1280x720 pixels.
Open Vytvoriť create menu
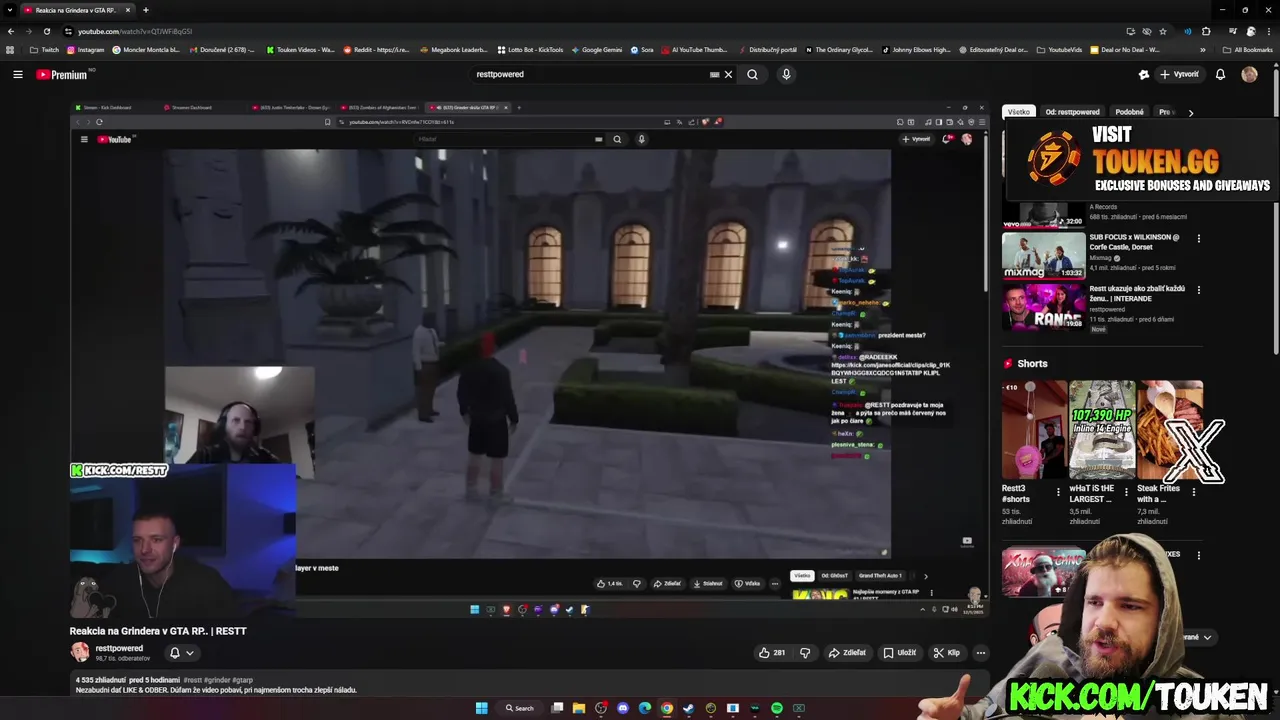pos(1179,74)
